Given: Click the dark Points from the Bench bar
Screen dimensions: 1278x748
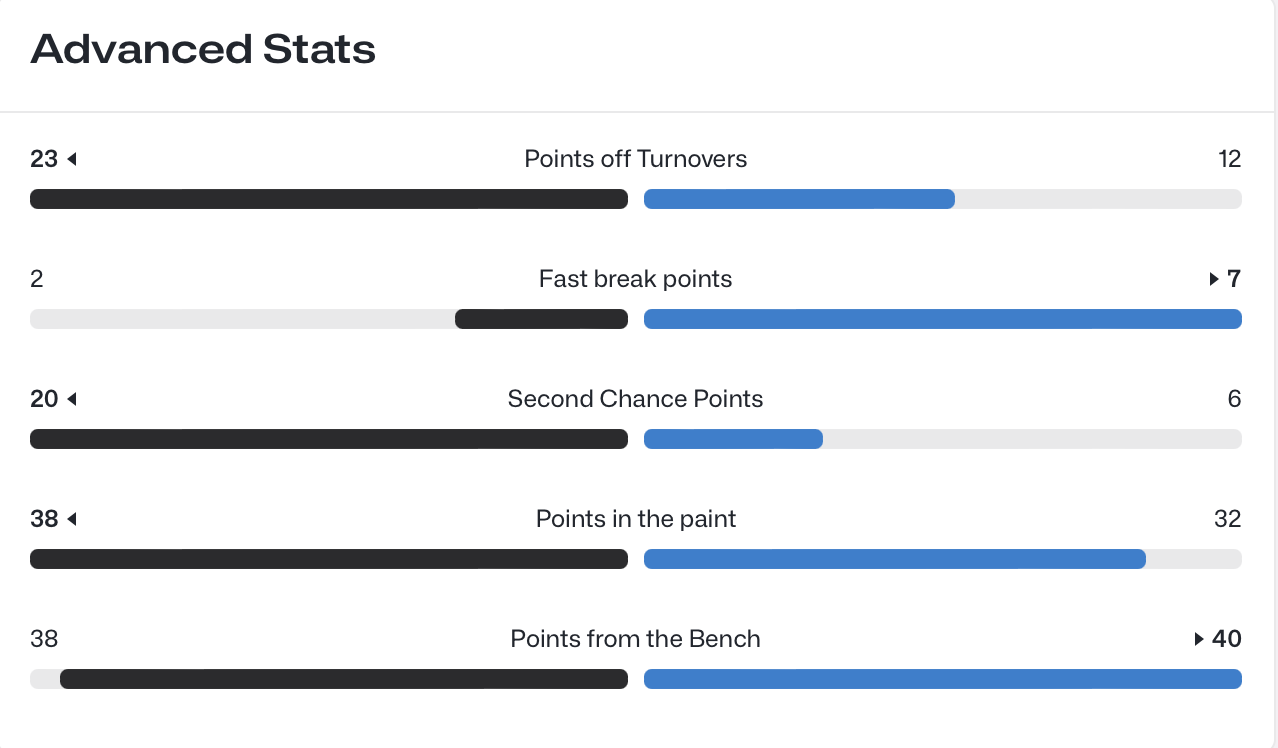Looking at the screenshot, I should pyautogui.click(x=343, y=679).
